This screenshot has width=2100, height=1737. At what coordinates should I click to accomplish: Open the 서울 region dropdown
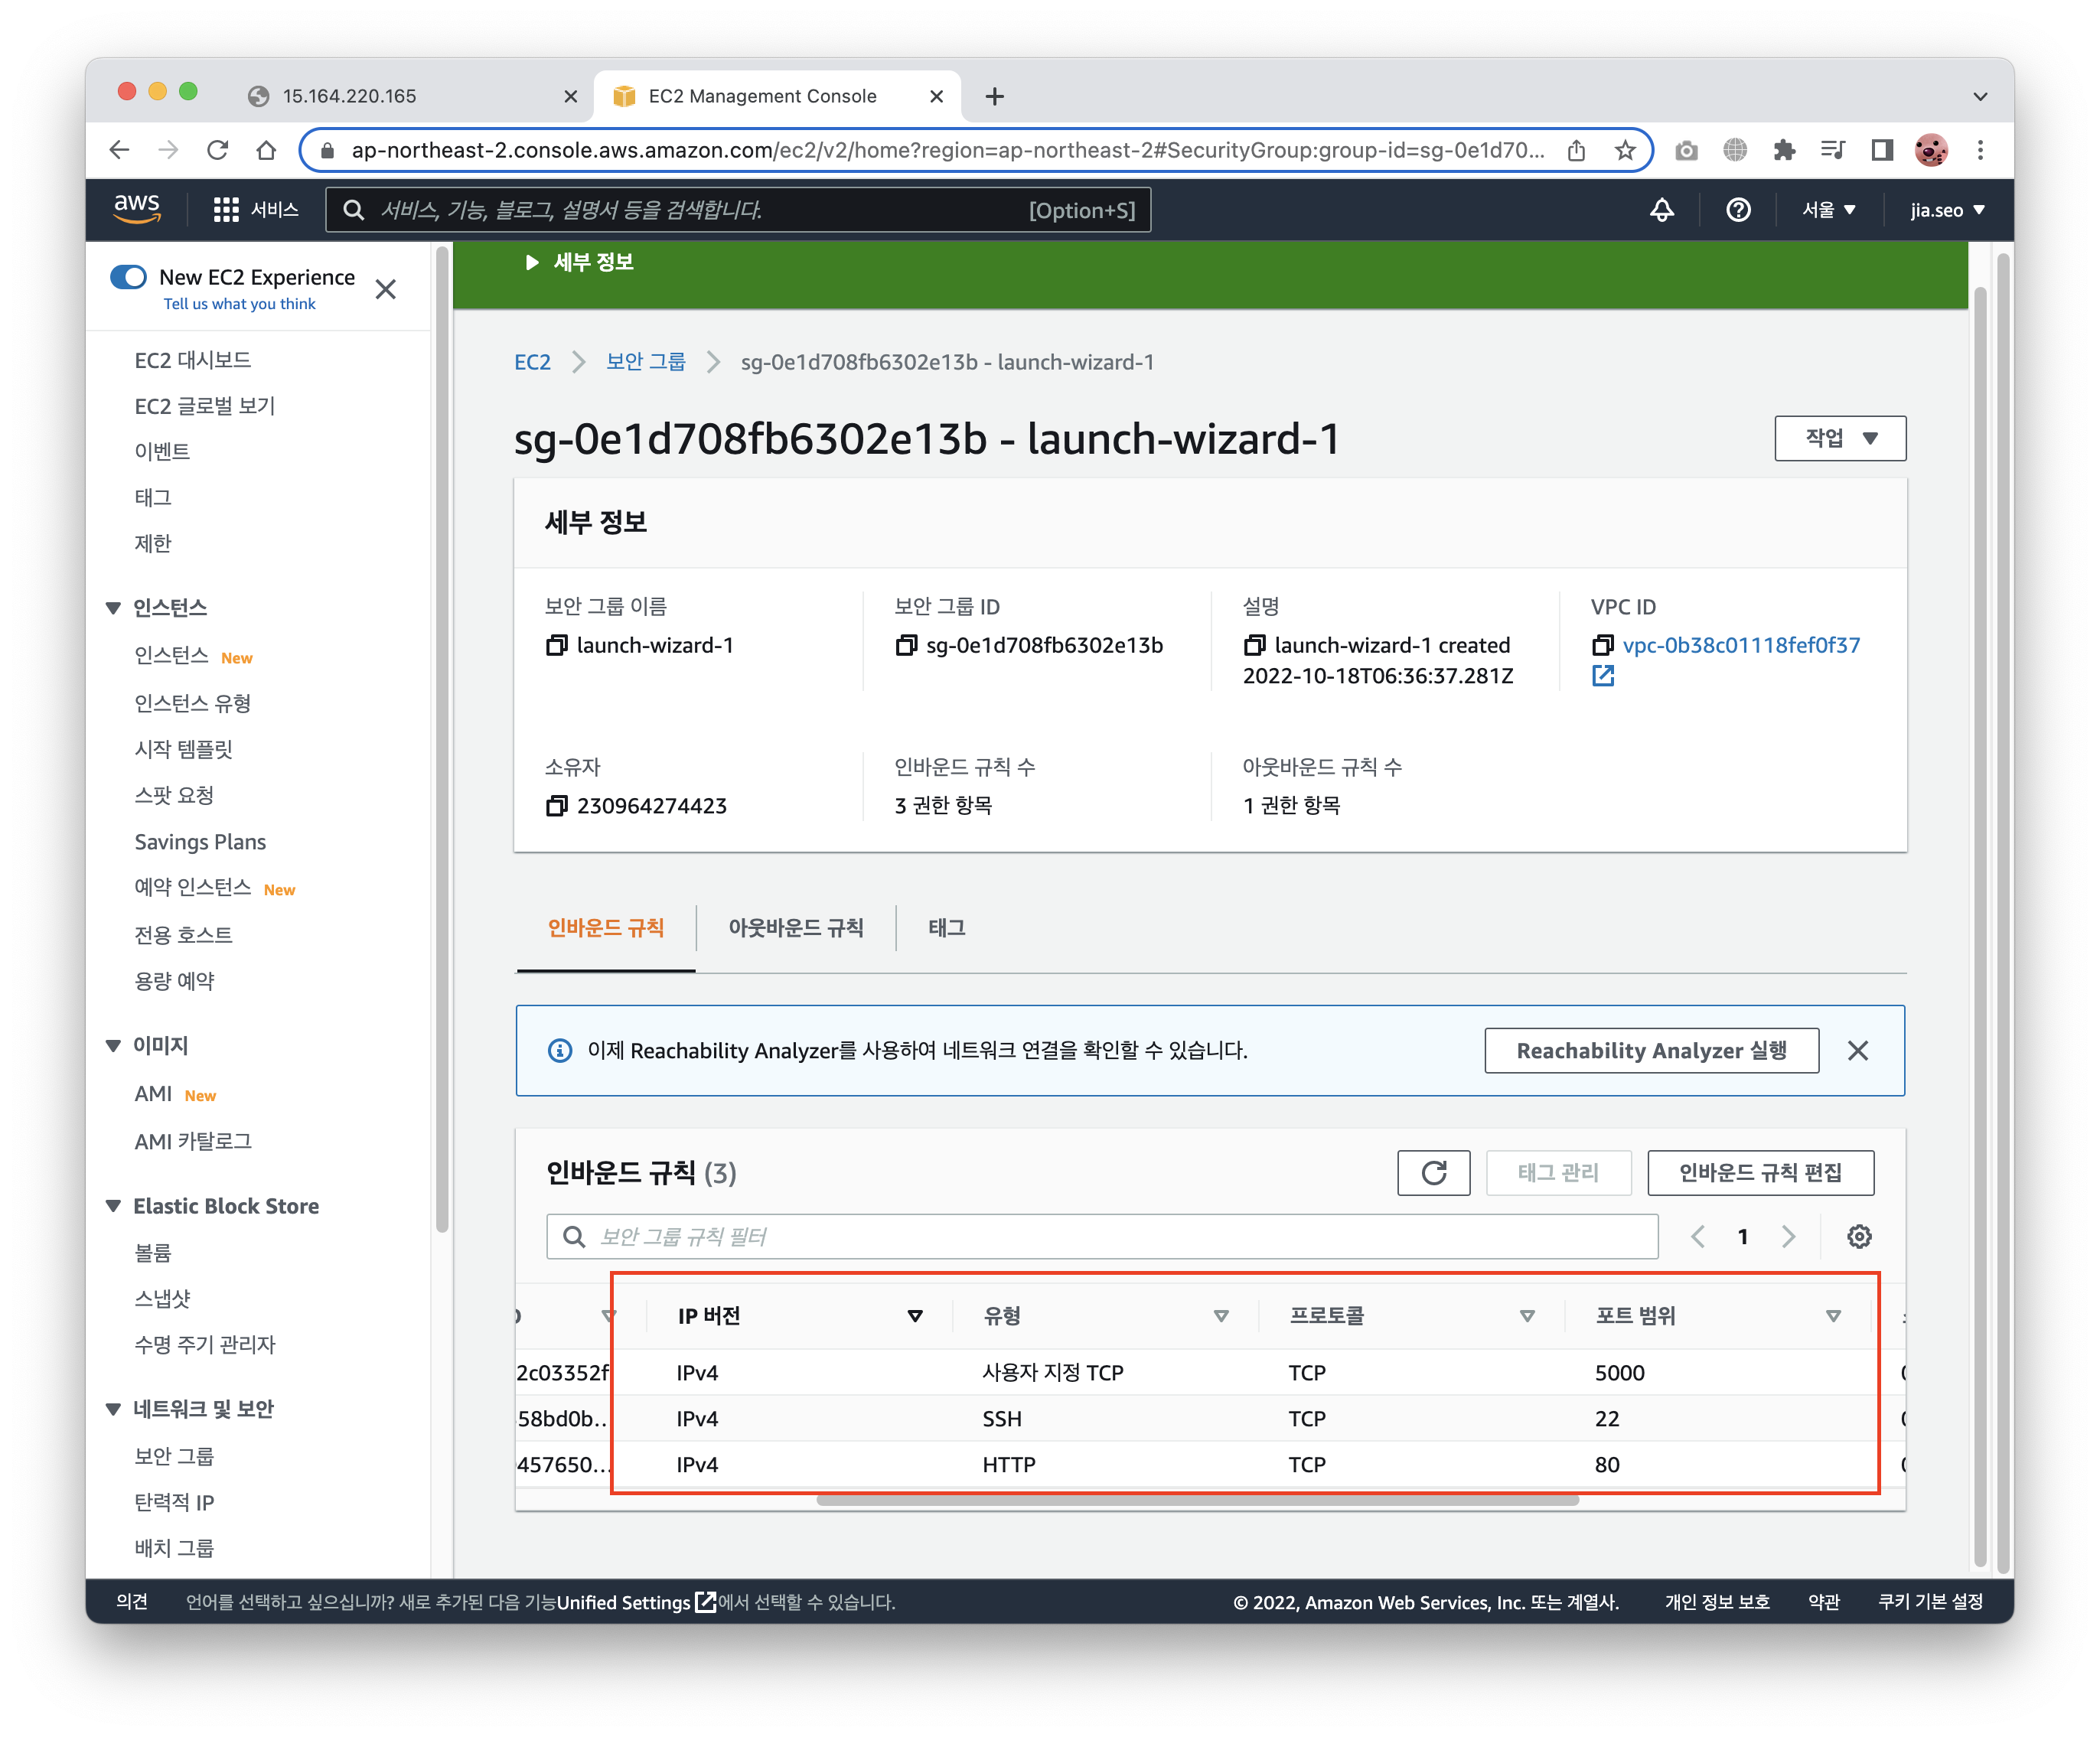pyautogui.click(x=1828, y=210)
